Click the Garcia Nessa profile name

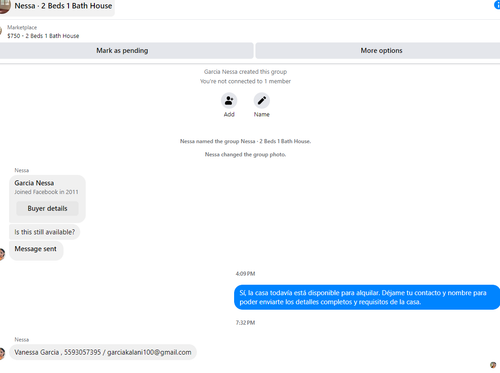(34, 183)
